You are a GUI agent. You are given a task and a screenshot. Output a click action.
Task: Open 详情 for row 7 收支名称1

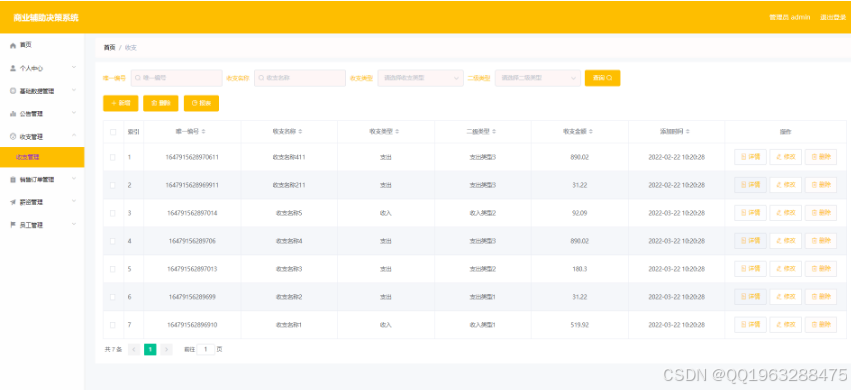751,324
